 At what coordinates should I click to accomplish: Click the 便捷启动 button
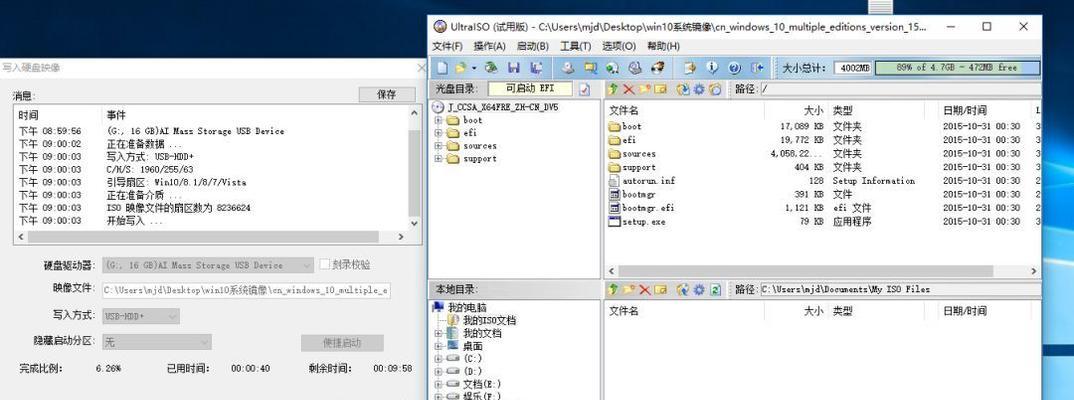(x=342, y=342)
